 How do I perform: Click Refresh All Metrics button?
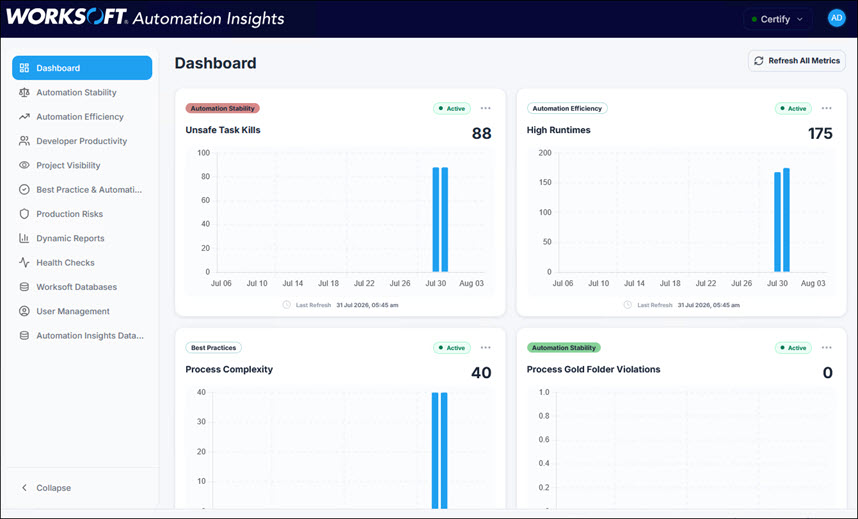coord(797,61)
